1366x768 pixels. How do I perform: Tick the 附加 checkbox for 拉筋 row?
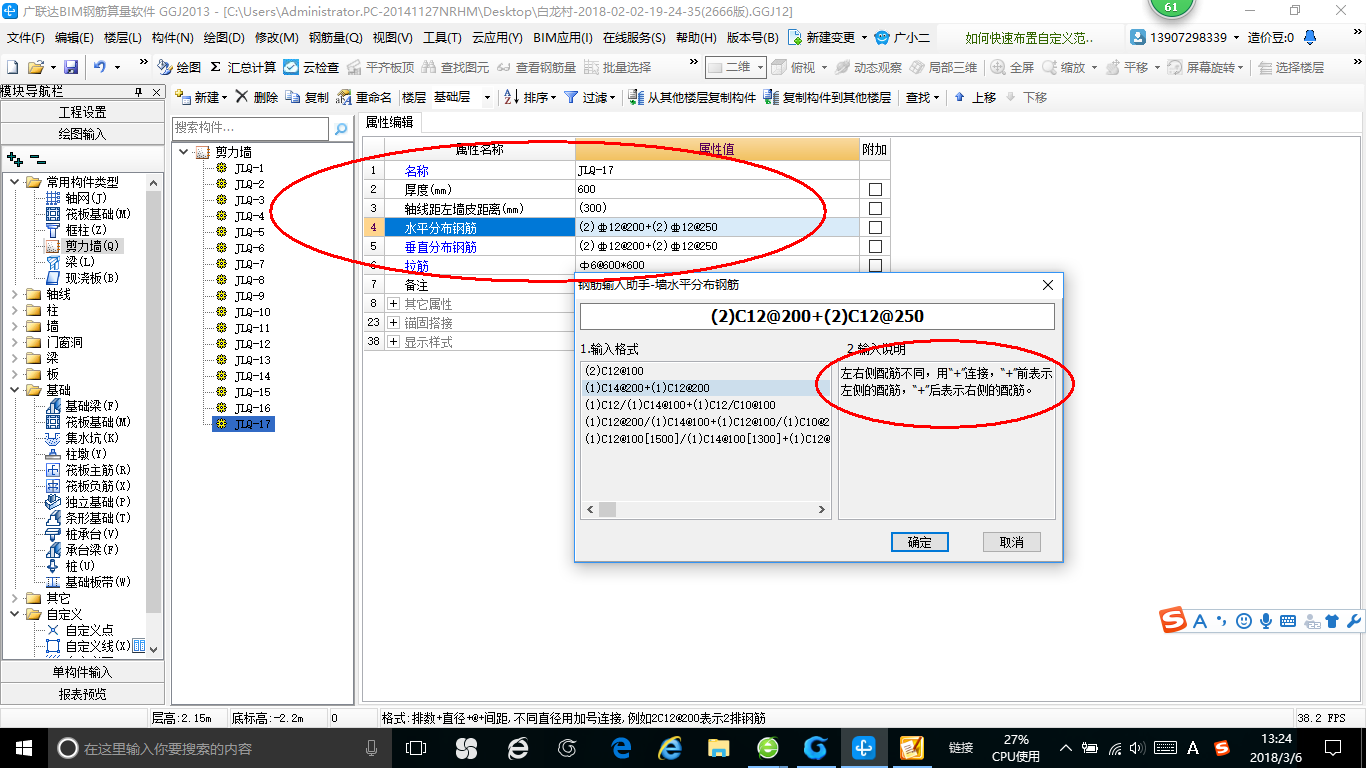[875, 265]
